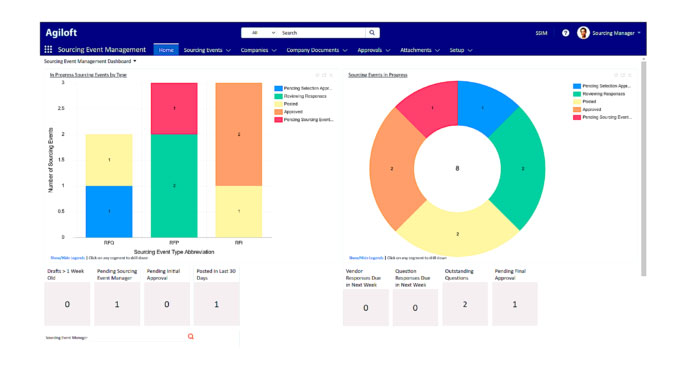Switch to the Home tab

[x=166, y=50]
